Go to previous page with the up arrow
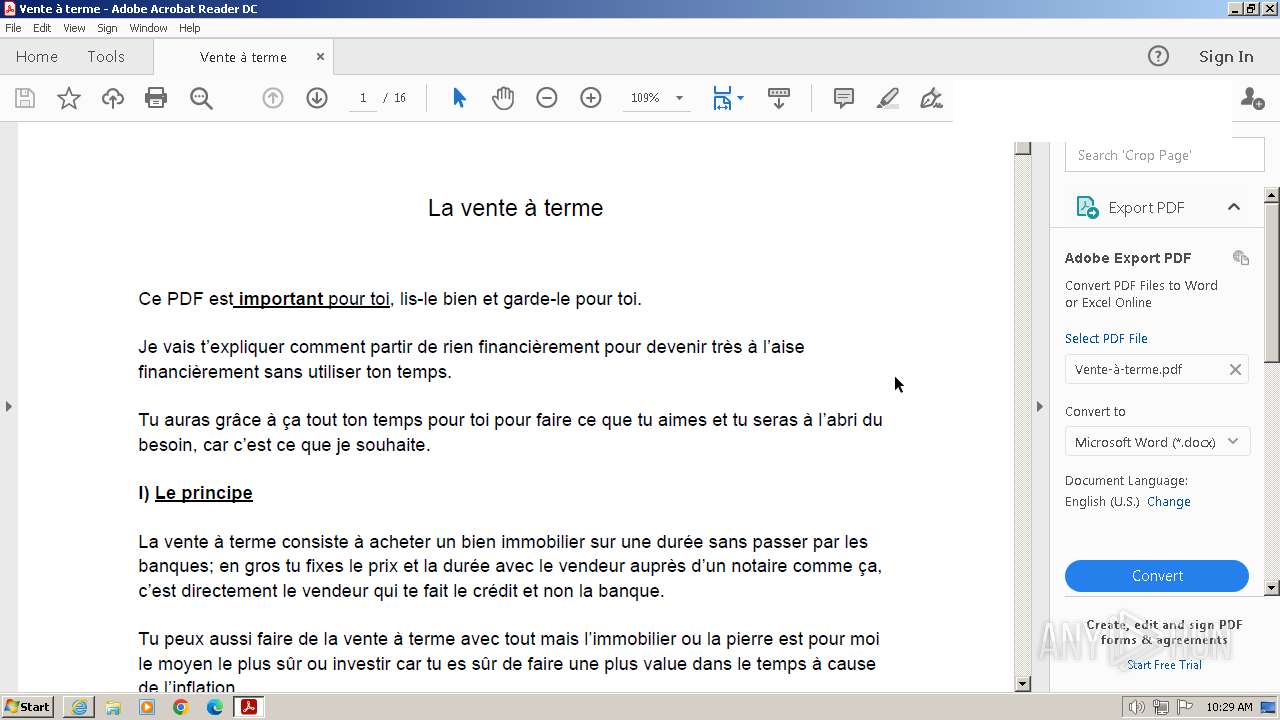 click(273, 98)
